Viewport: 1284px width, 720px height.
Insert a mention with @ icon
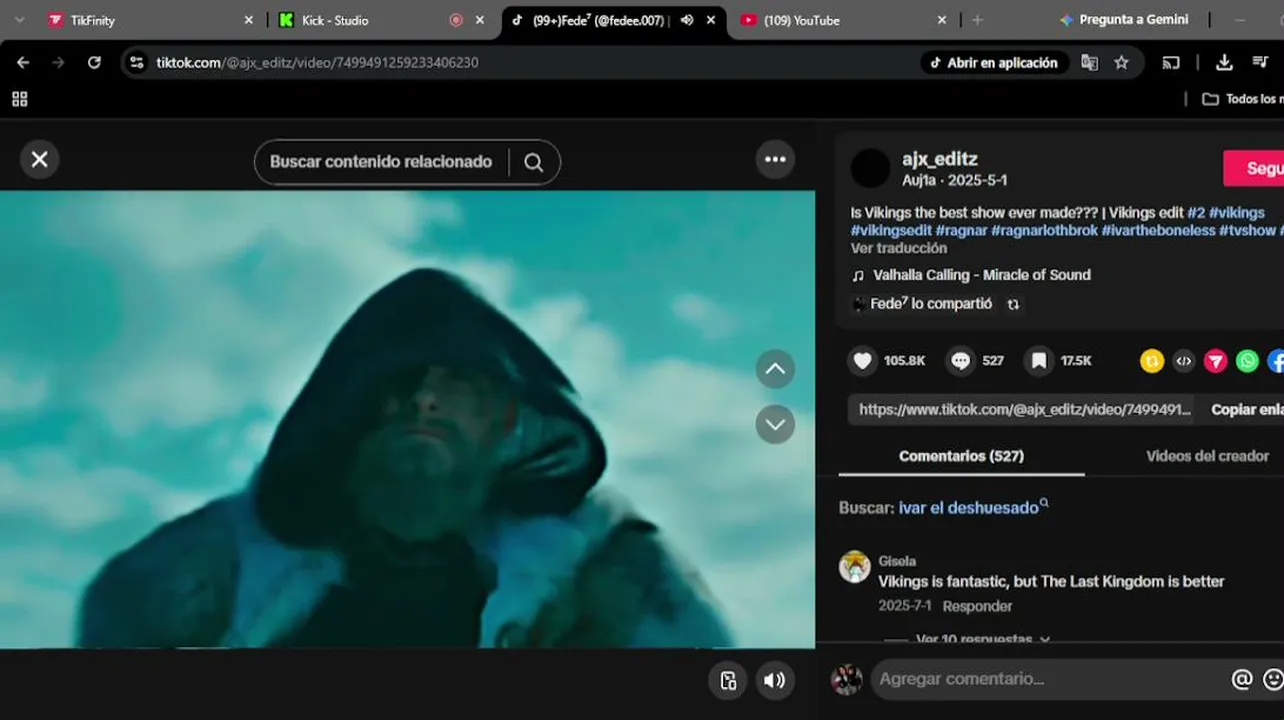(1242, 680)
